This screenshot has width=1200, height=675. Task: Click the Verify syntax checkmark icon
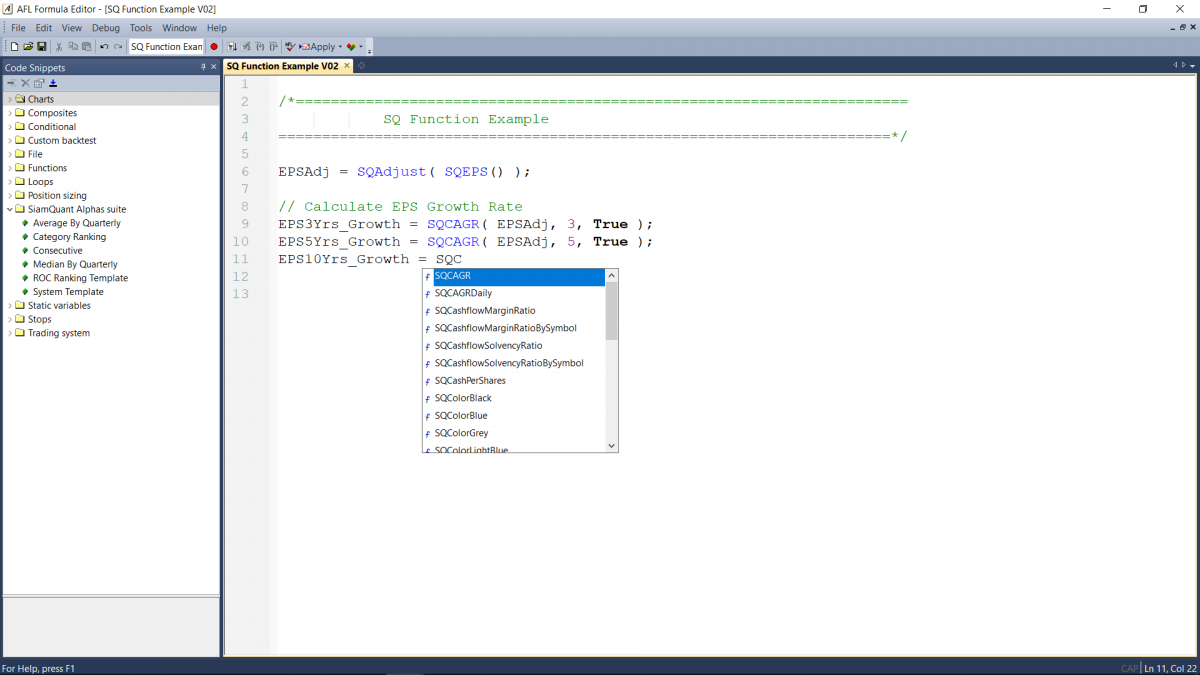tap(290, 47)
